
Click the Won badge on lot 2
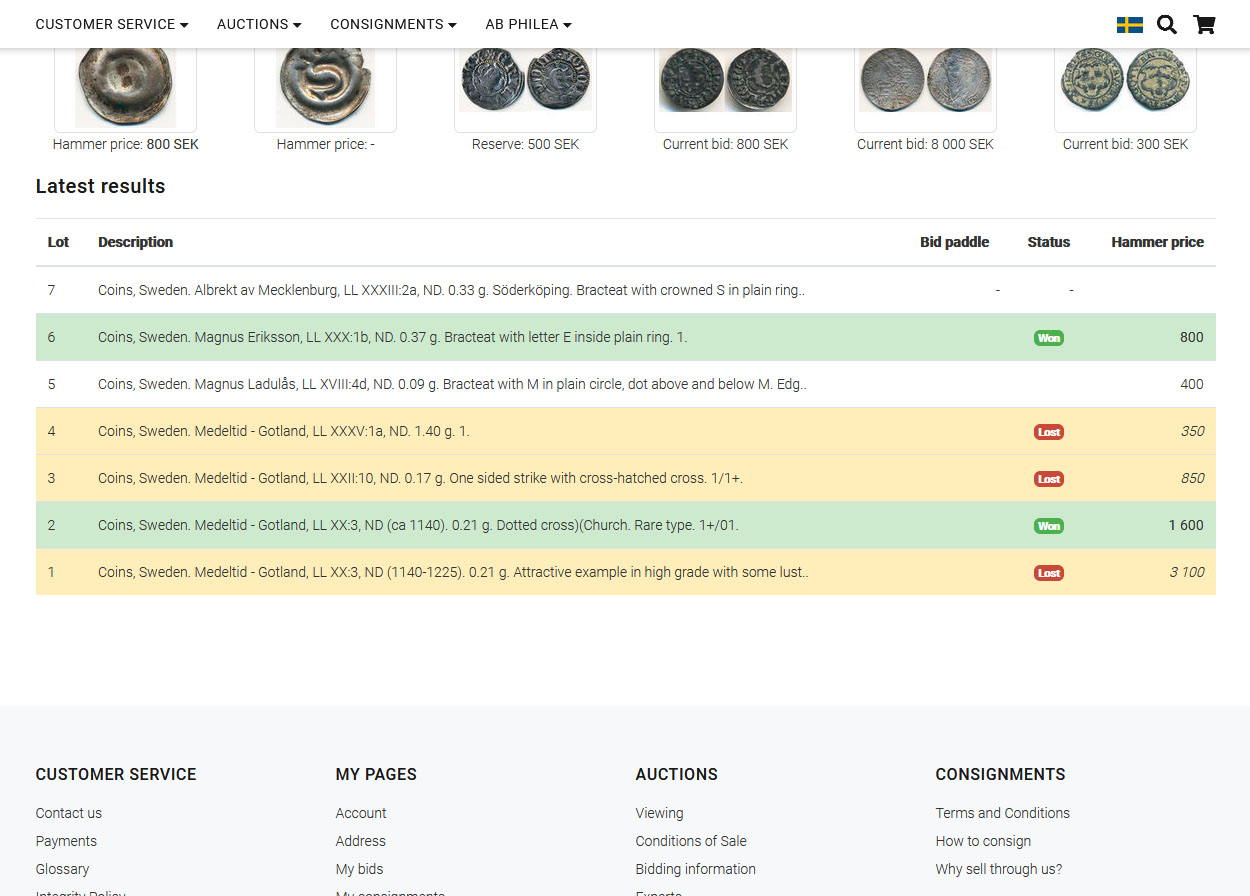pyautogui.click(x=1048, y=526)
